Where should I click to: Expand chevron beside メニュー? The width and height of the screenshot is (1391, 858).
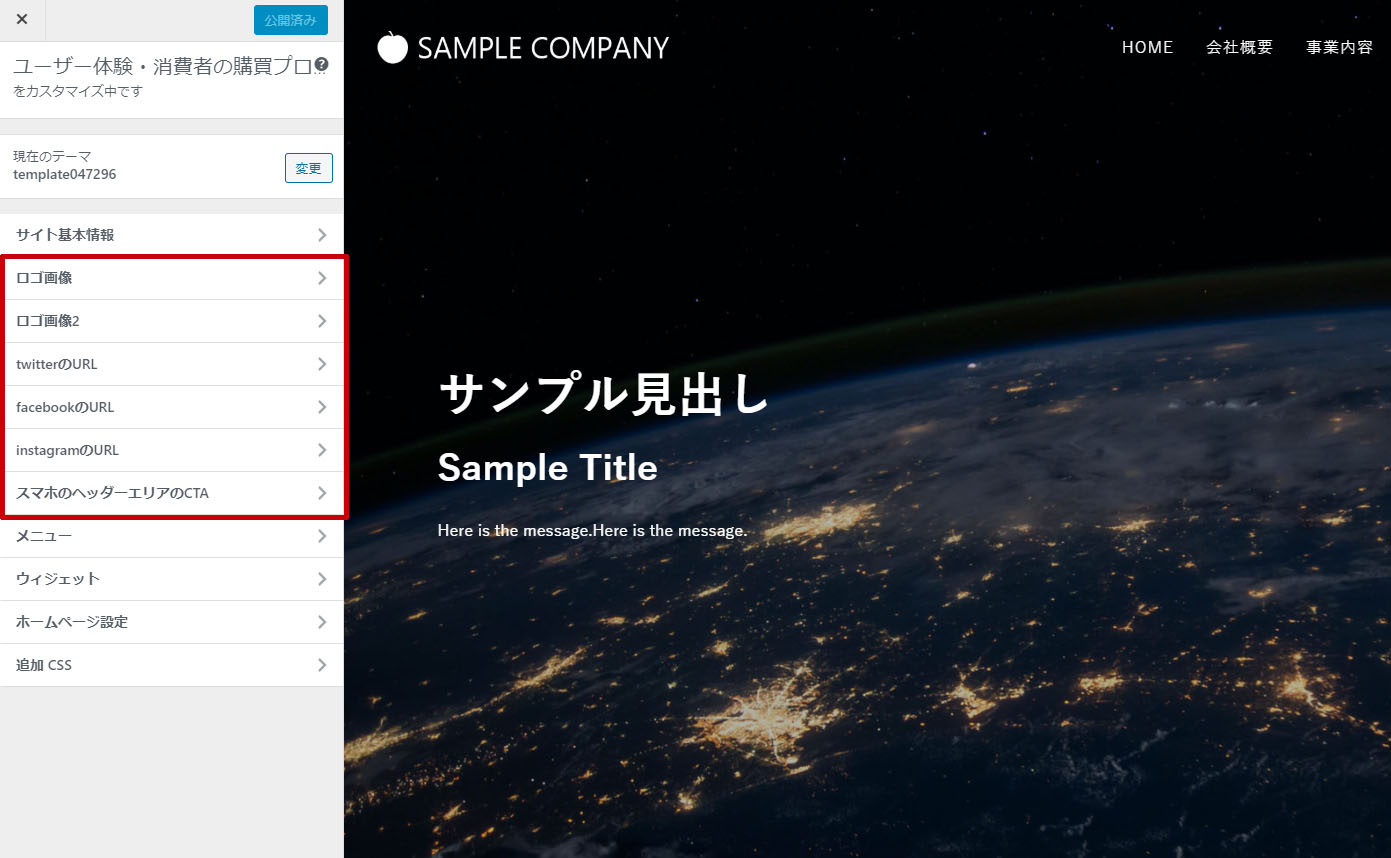[322, 536]
